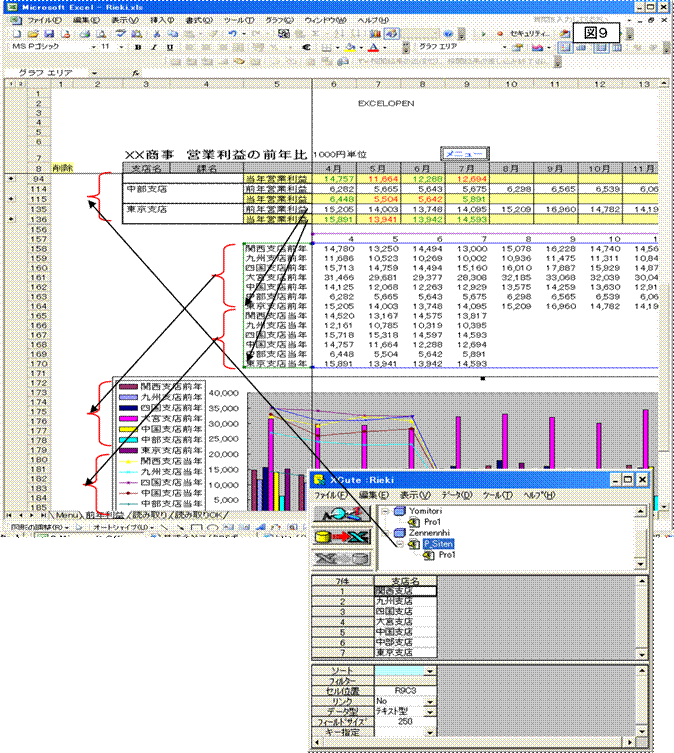Image resolution: width=674 pixels, height=753 pixels.
Task: Expand outline group at row 115
Action: 11,199
